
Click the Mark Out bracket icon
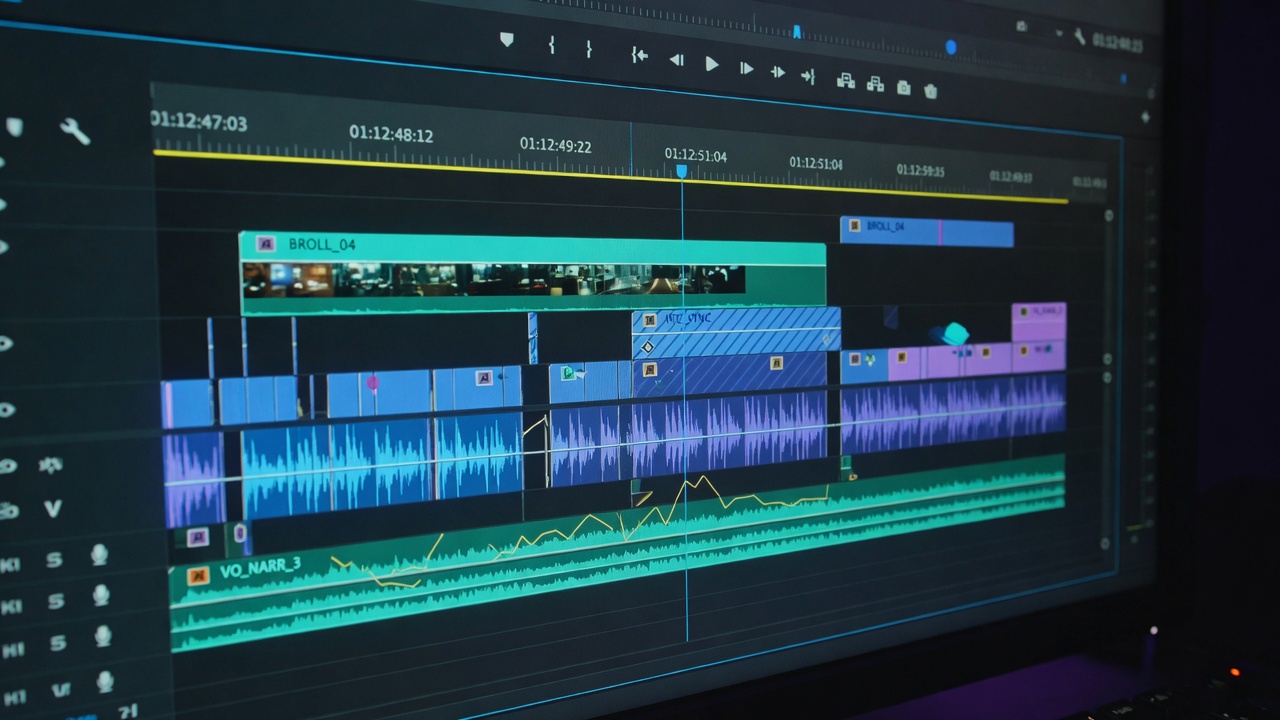[589, 48]
